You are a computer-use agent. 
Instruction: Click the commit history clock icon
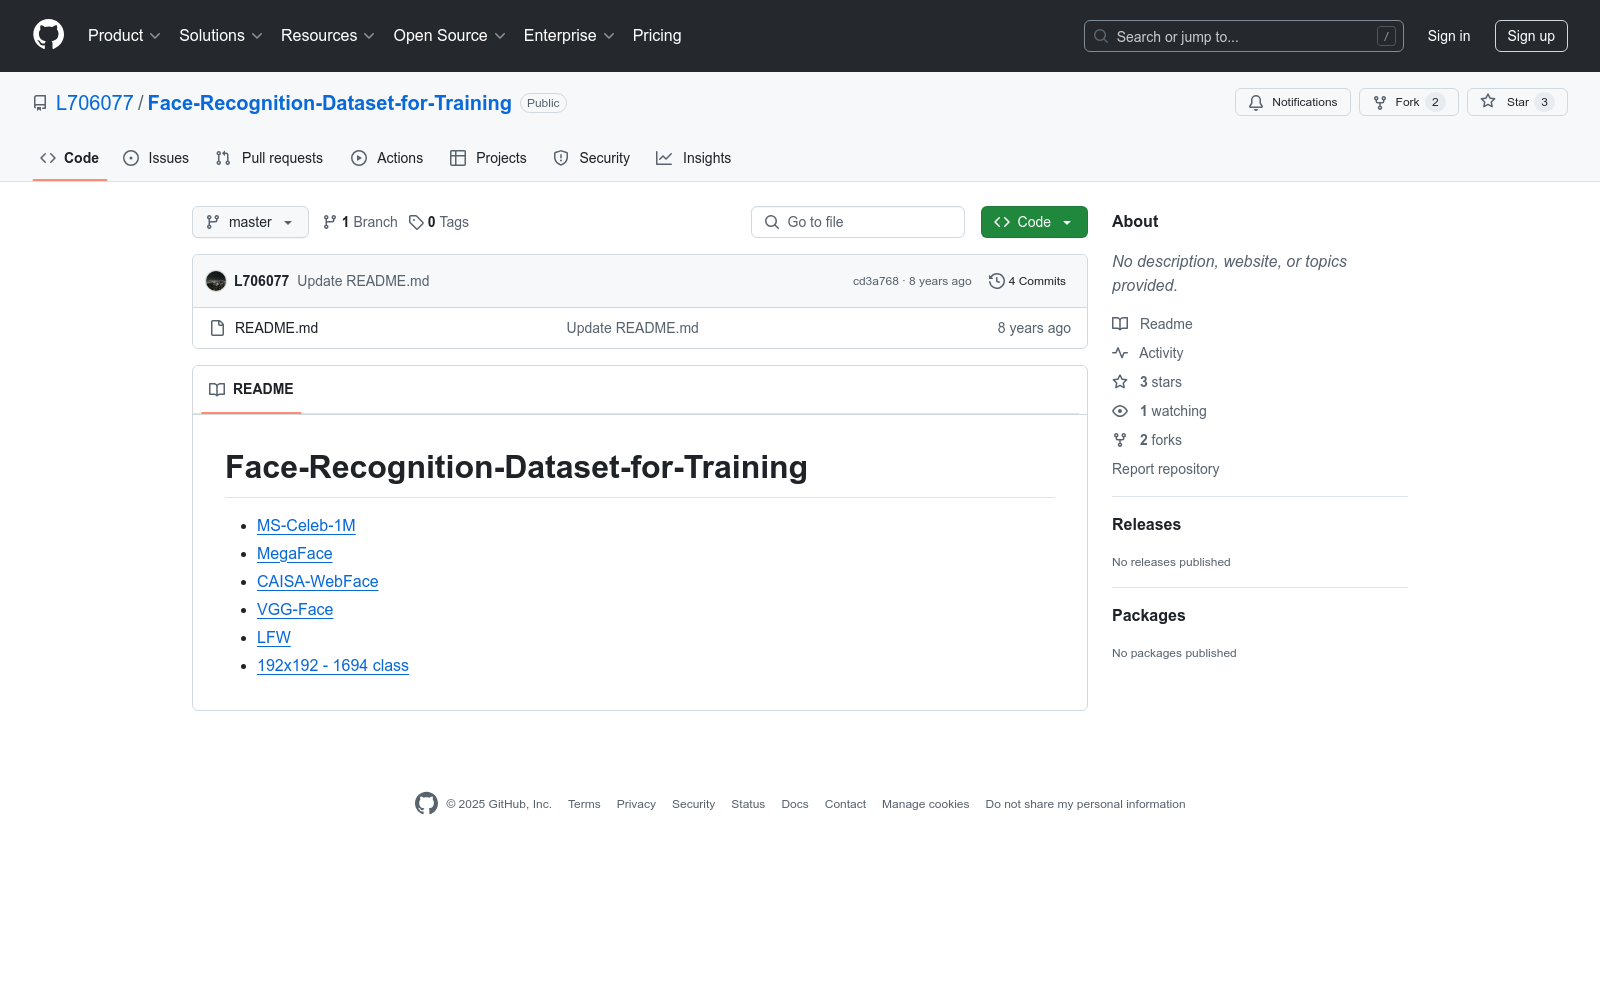(x=996, y=281)
